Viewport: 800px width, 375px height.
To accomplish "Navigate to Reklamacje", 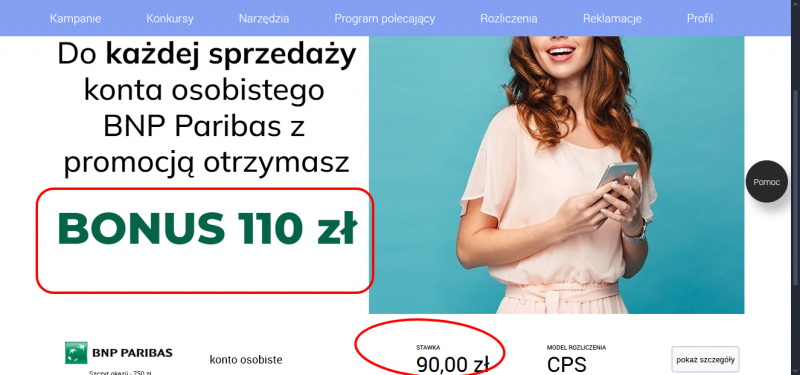I will 612,19.
